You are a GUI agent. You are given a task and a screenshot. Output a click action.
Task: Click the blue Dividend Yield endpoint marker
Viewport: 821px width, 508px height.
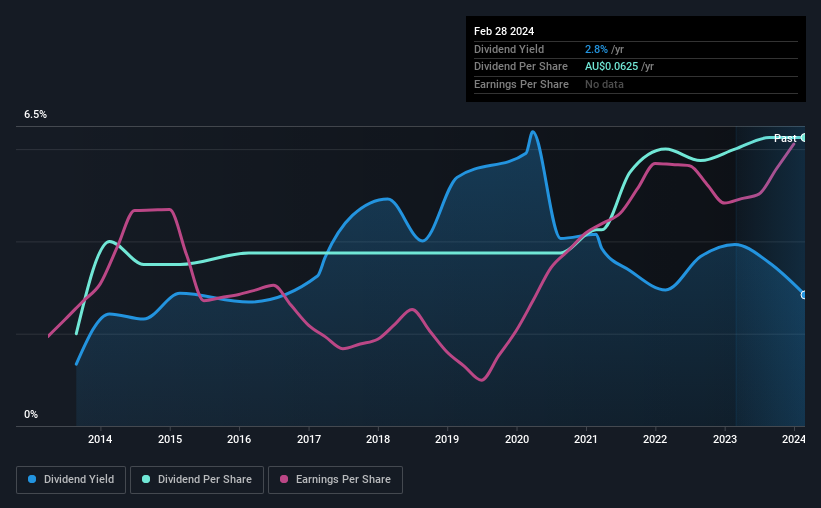click(803, 295)
